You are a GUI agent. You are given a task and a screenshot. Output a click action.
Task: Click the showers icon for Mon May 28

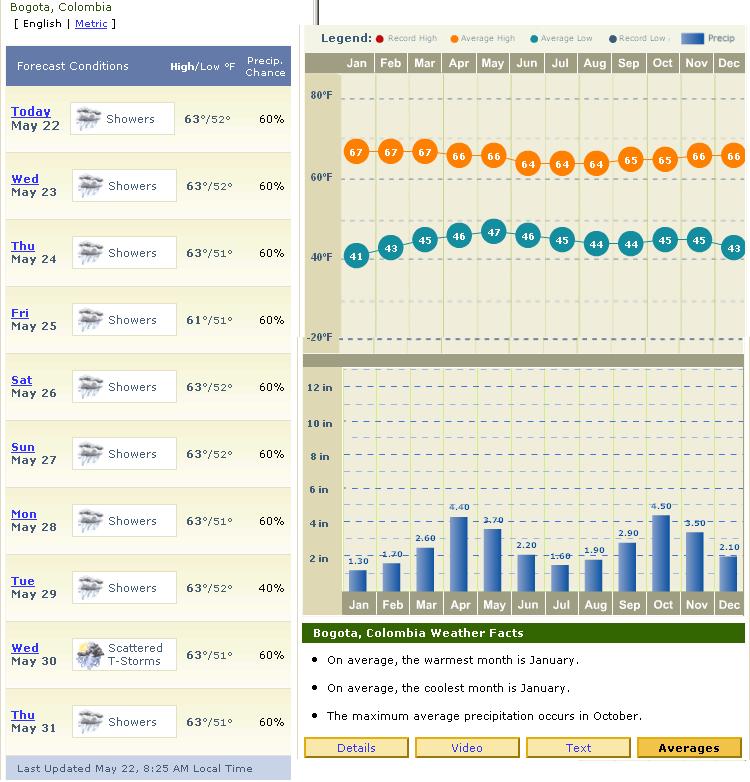point(90,521)
